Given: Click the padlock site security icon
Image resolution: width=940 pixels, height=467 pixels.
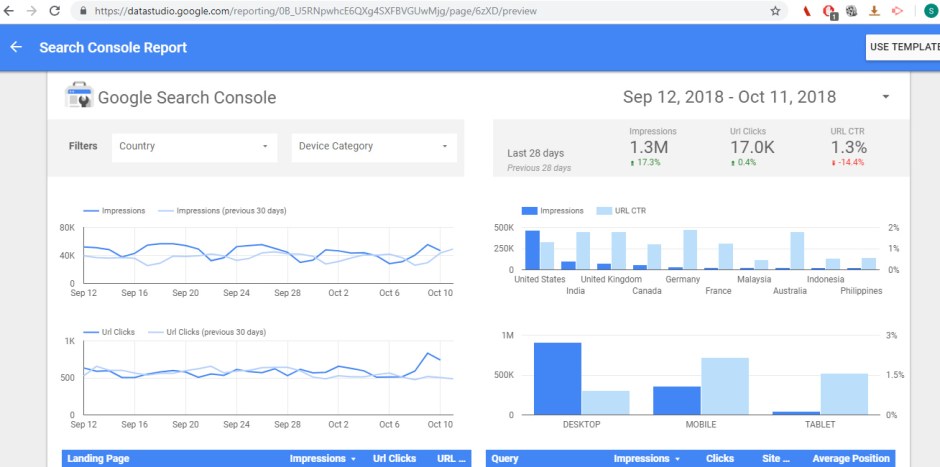Looking at the screenshot, I should [x=82, y=11].
